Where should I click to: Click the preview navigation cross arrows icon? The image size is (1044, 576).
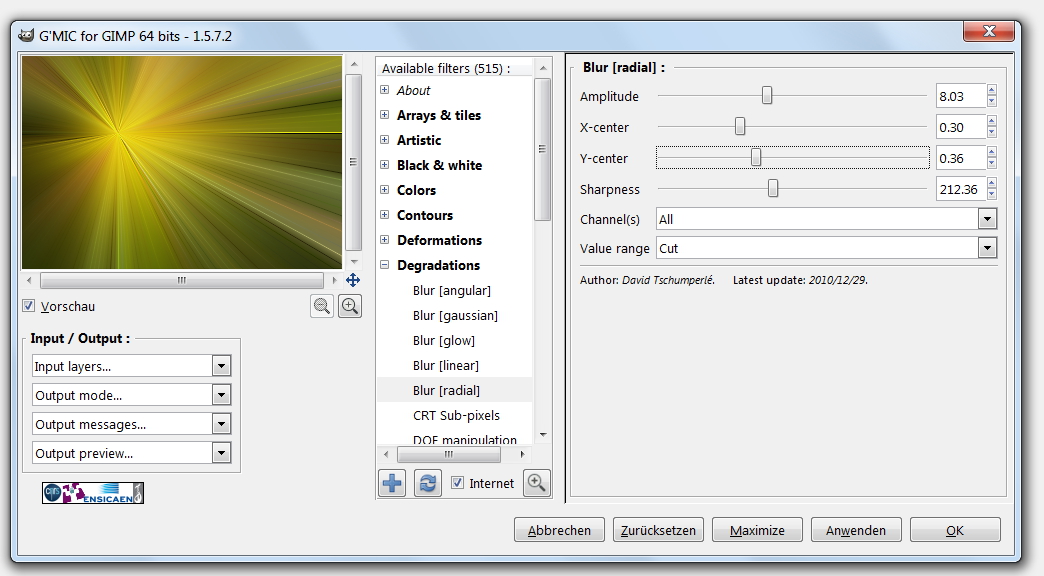(x=353, y=281)
